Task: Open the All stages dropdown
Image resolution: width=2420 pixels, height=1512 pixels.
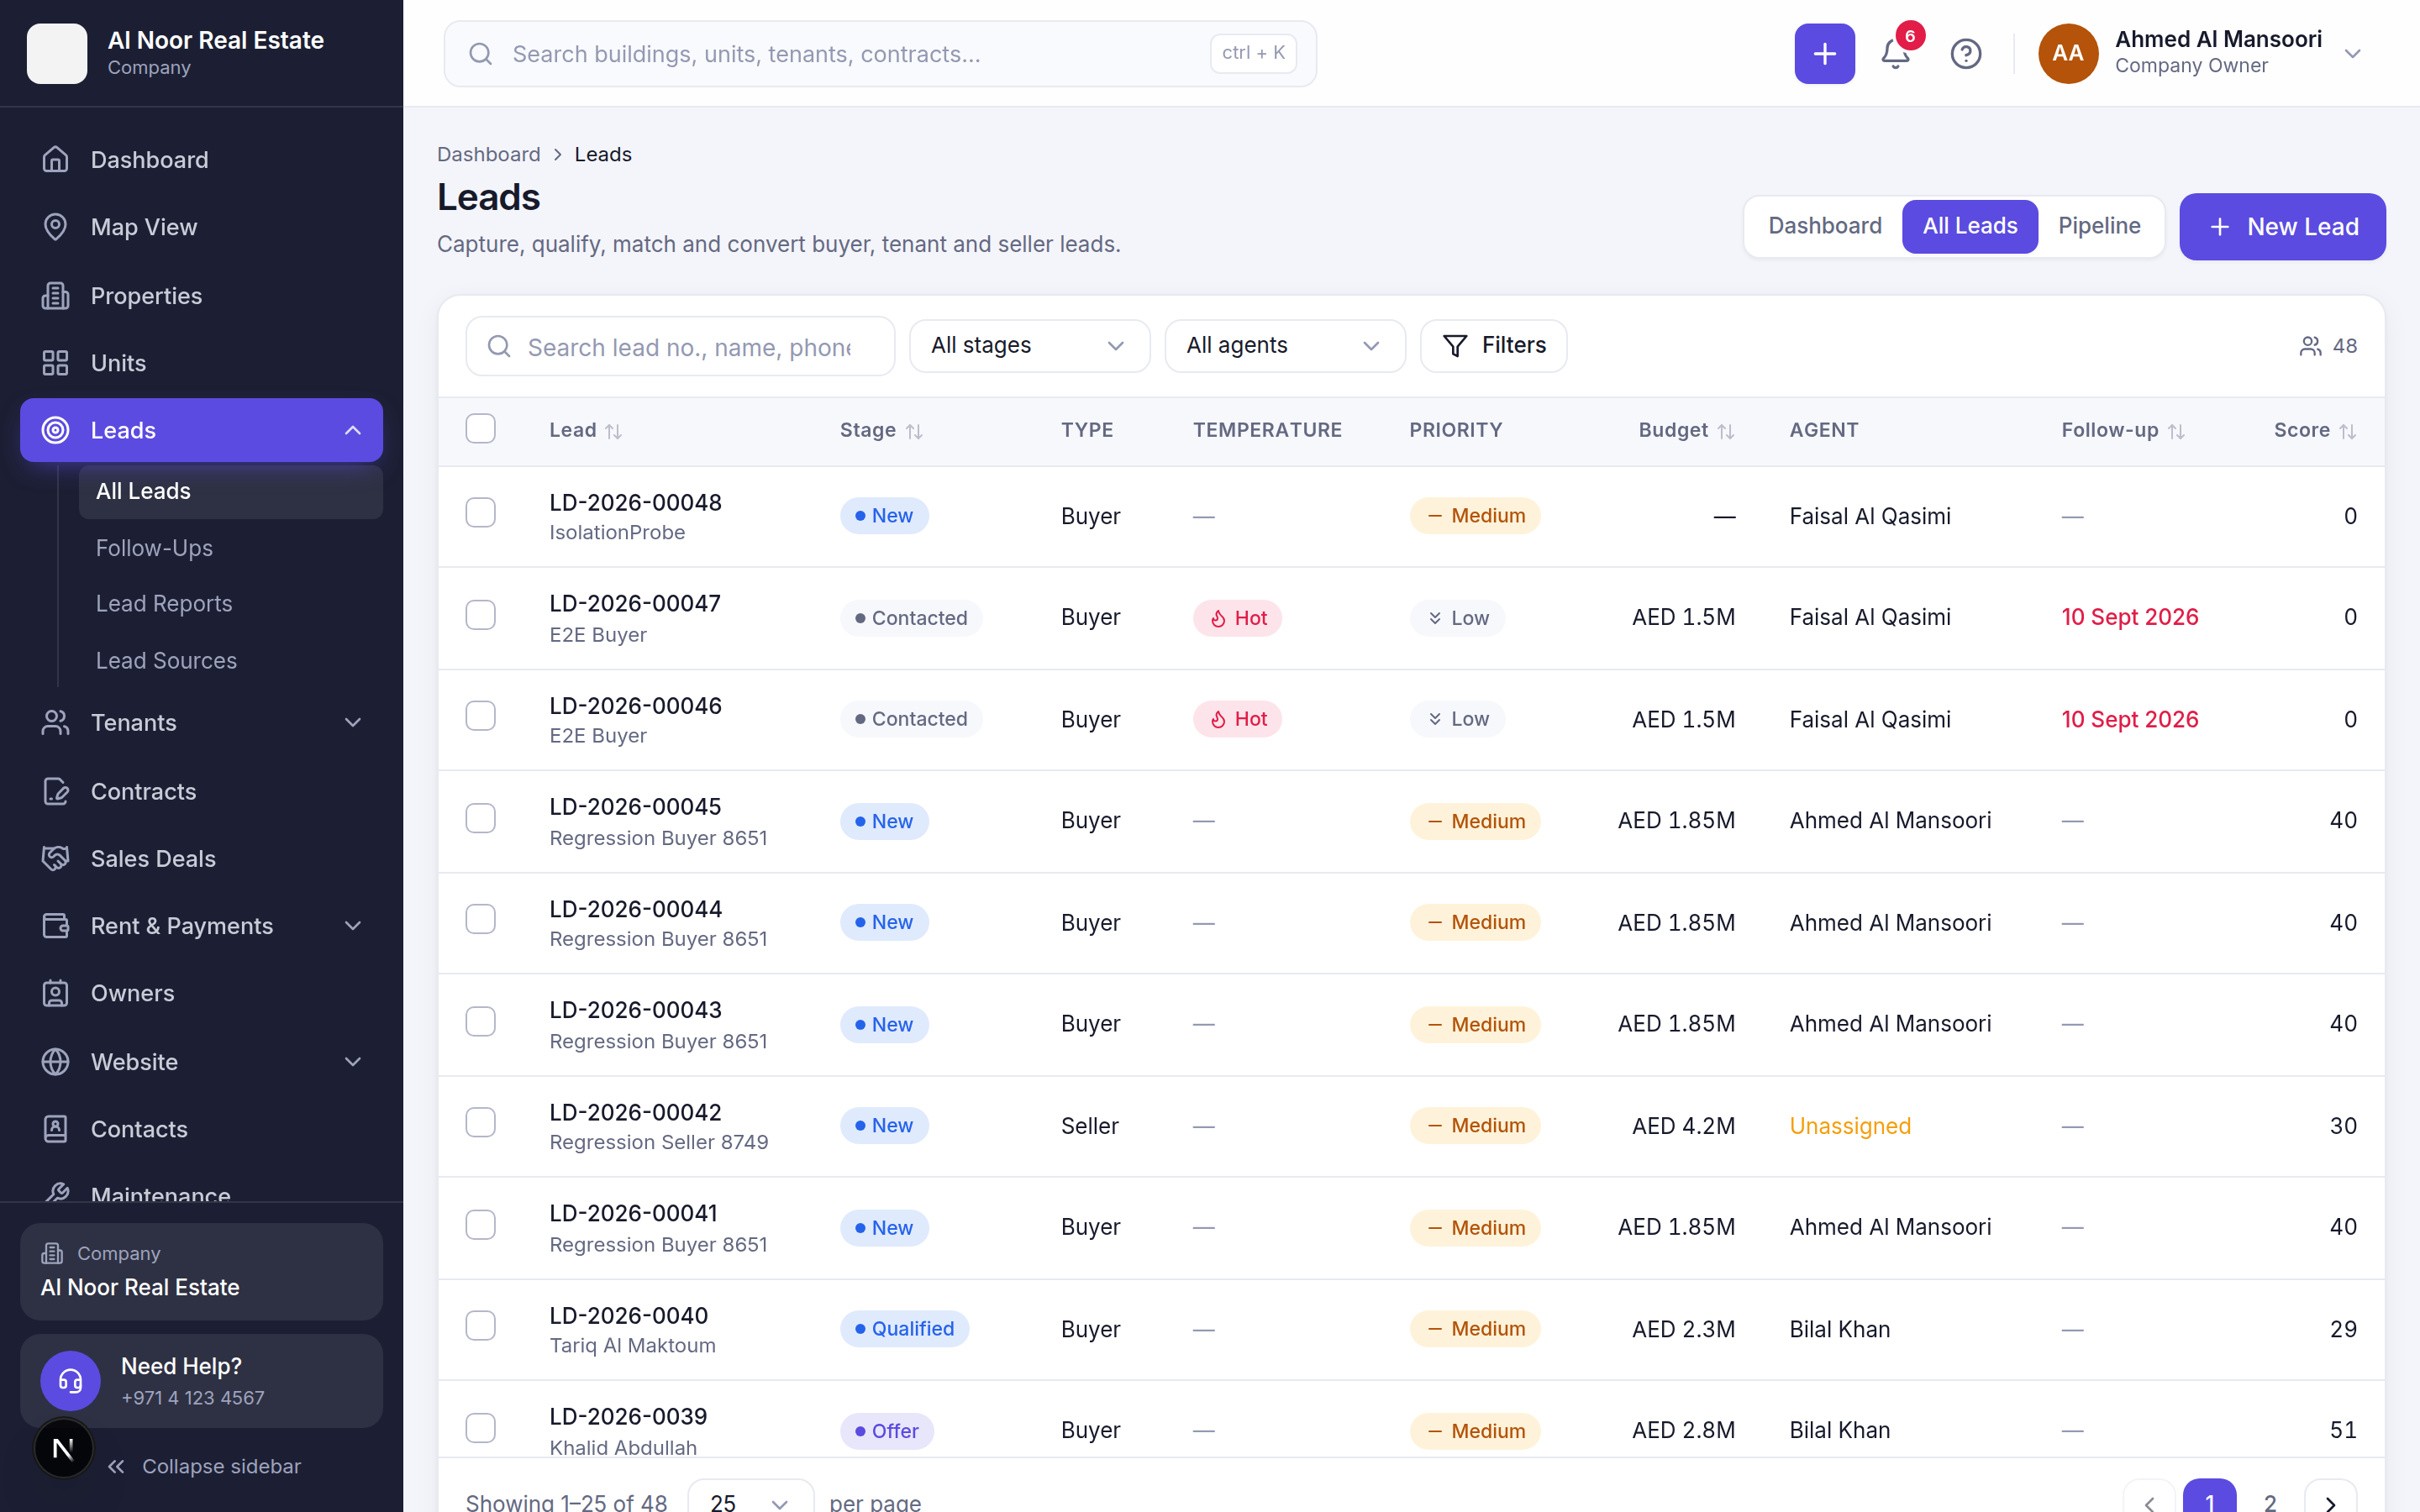Action: pos(1029,346)
